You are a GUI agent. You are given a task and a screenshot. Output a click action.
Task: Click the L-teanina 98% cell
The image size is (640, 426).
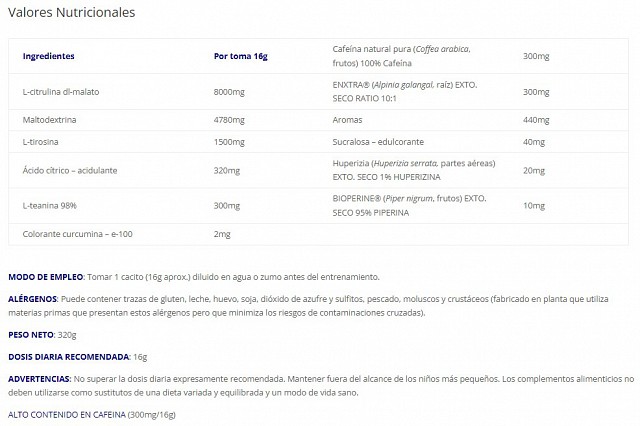pos(50,206)
